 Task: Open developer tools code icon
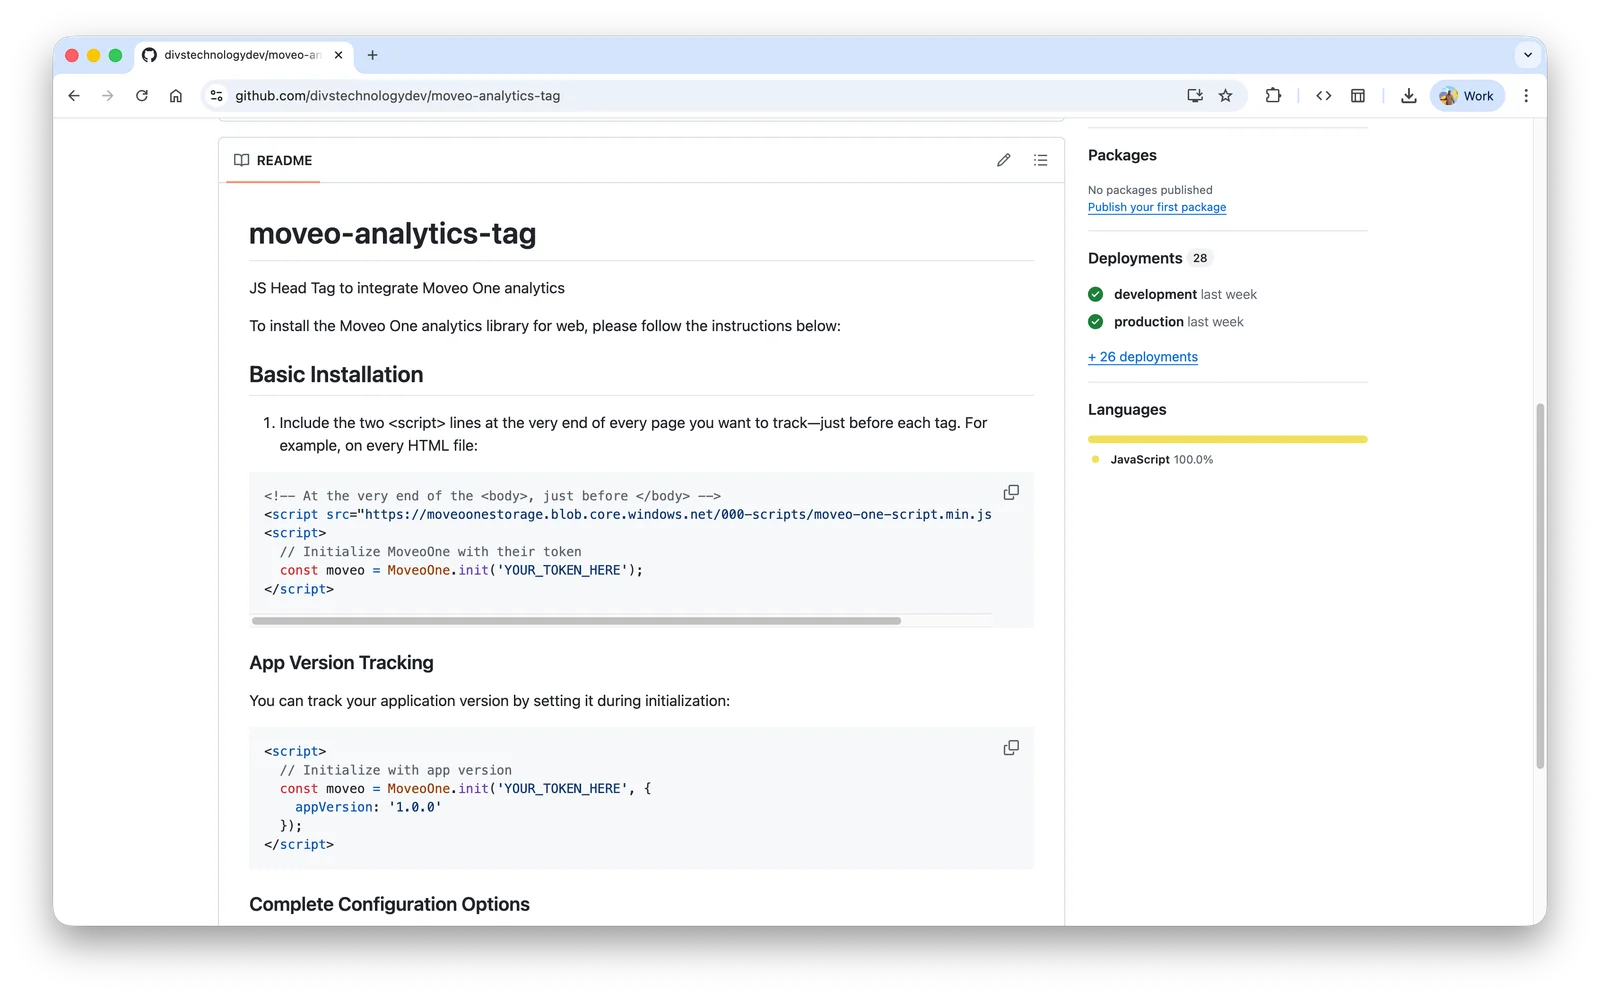[x=1324, y=96]
